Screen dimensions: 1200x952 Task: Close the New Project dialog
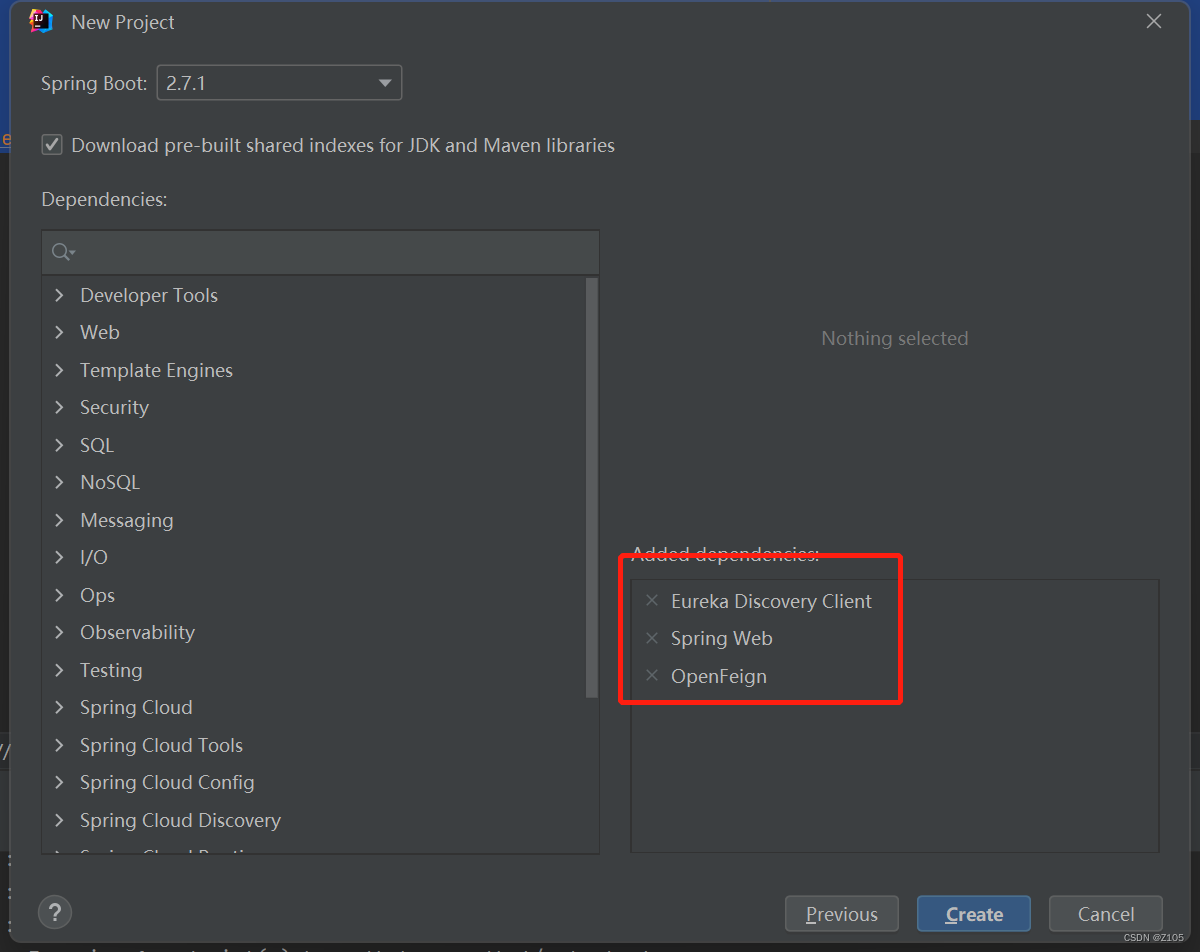1154,21
